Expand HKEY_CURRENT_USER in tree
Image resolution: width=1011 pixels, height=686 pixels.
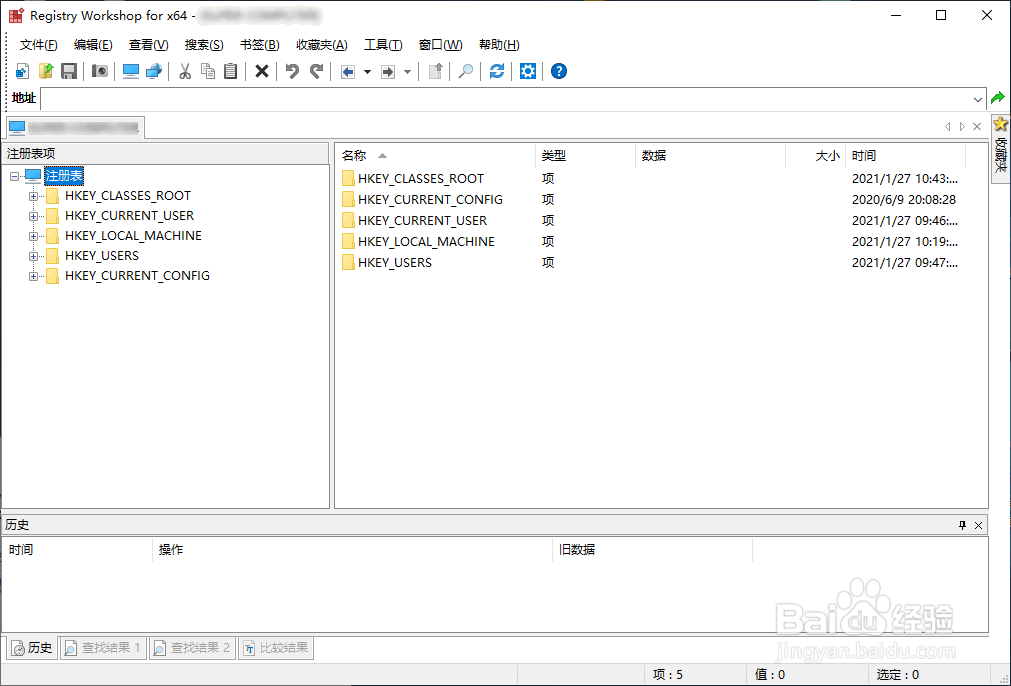[33, 216]
